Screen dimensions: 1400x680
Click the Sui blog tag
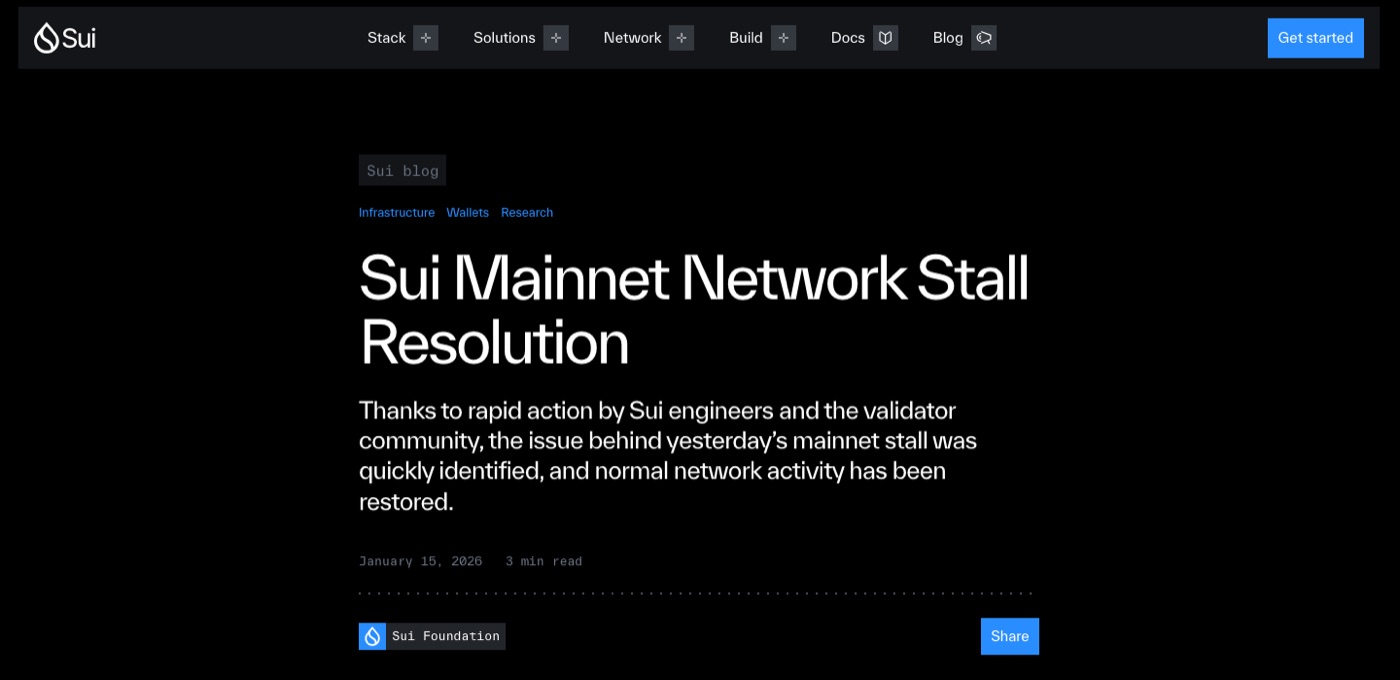(402, 170)
